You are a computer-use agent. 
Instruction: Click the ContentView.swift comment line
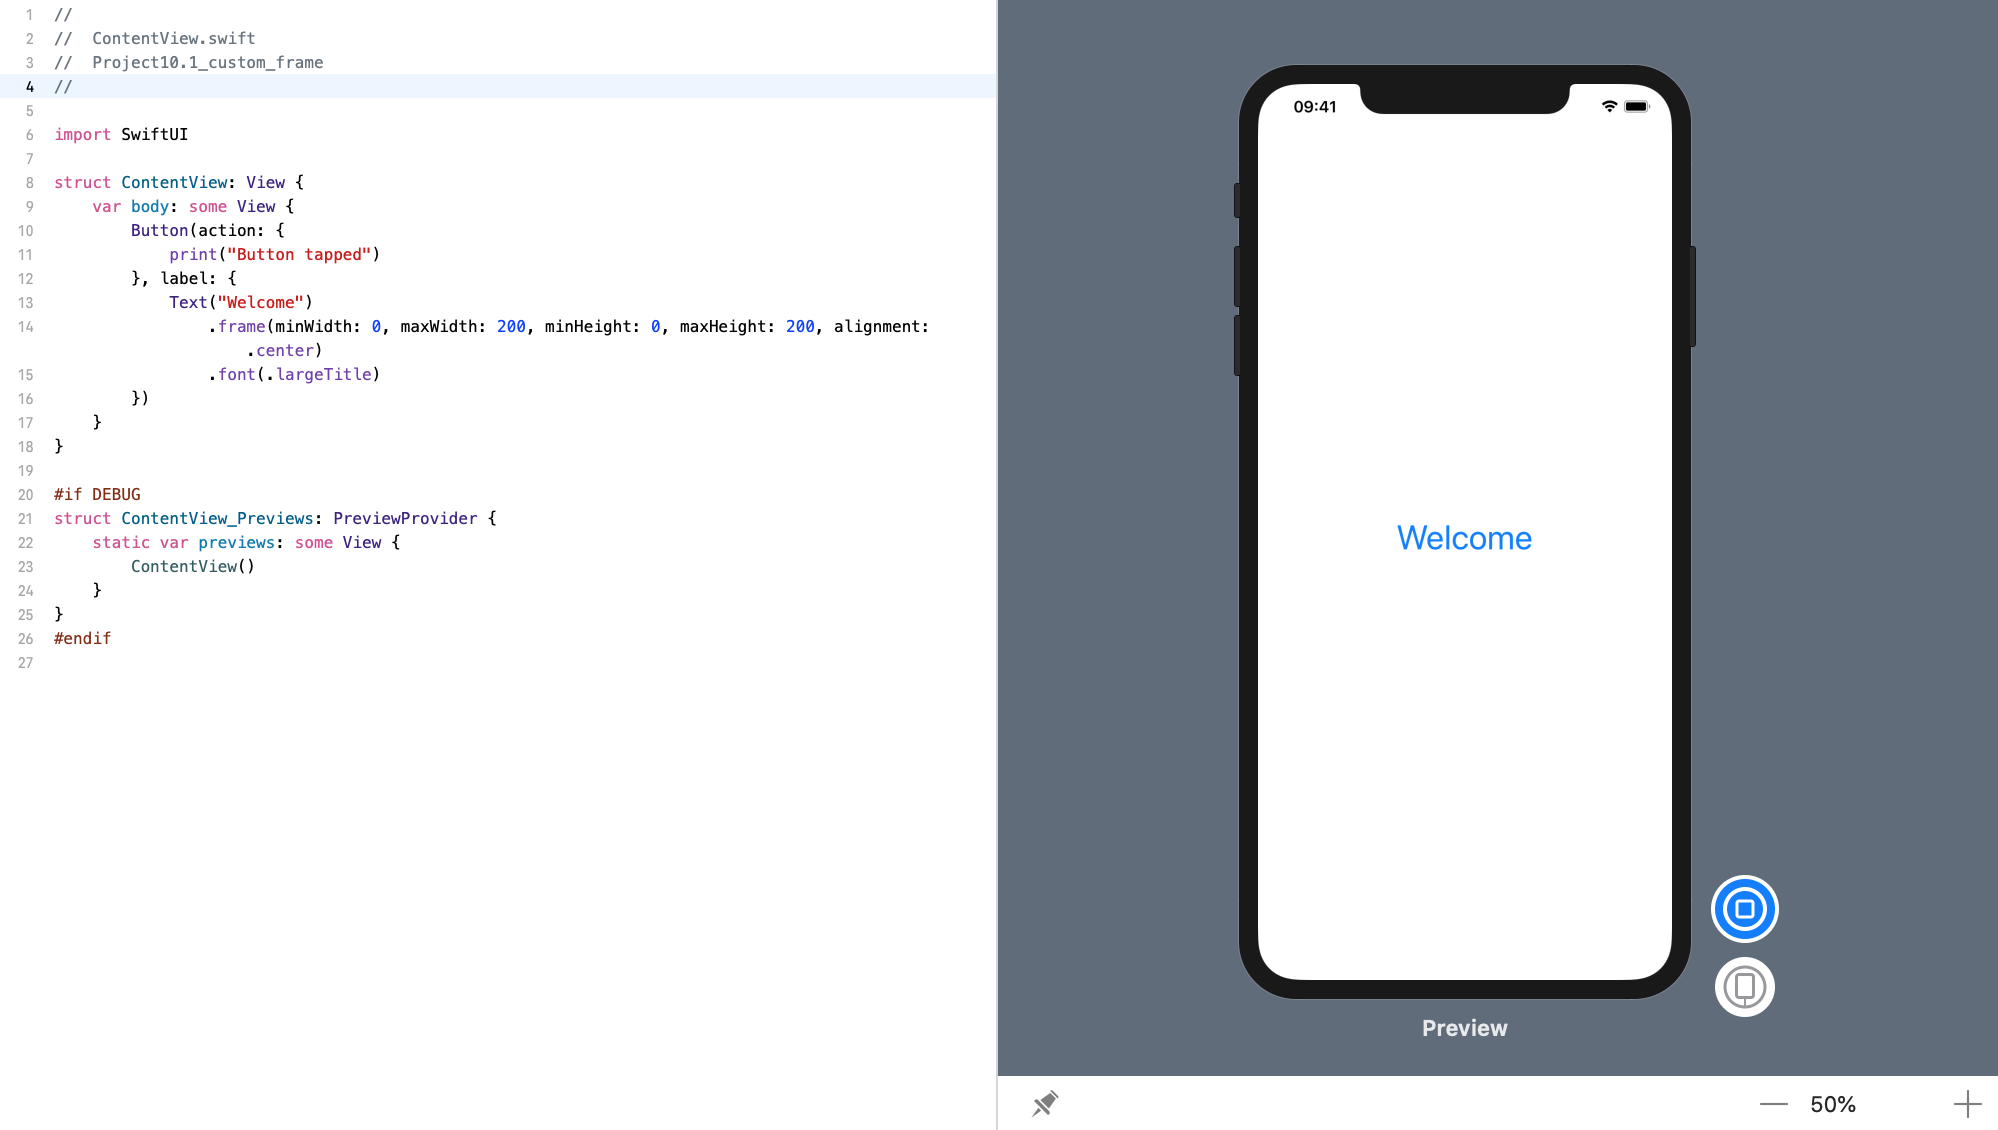click(155, 38)
